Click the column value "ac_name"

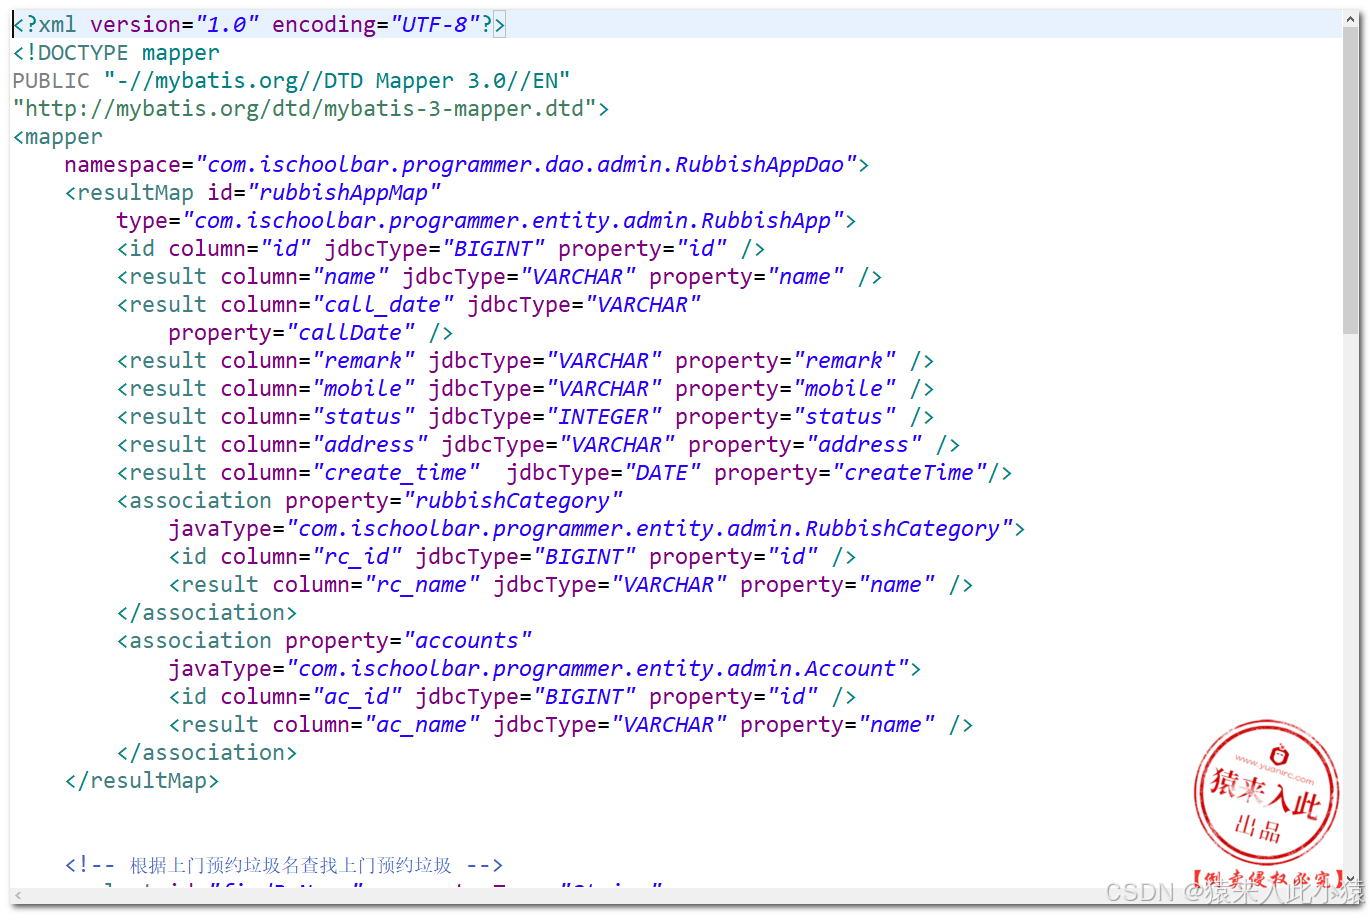(422, 724)
